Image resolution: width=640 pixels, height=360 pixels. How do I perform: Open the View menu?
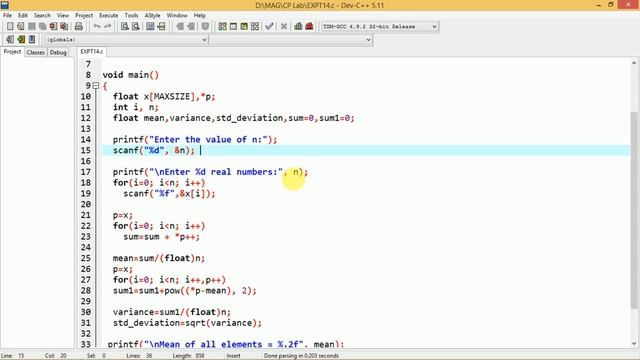63,16
